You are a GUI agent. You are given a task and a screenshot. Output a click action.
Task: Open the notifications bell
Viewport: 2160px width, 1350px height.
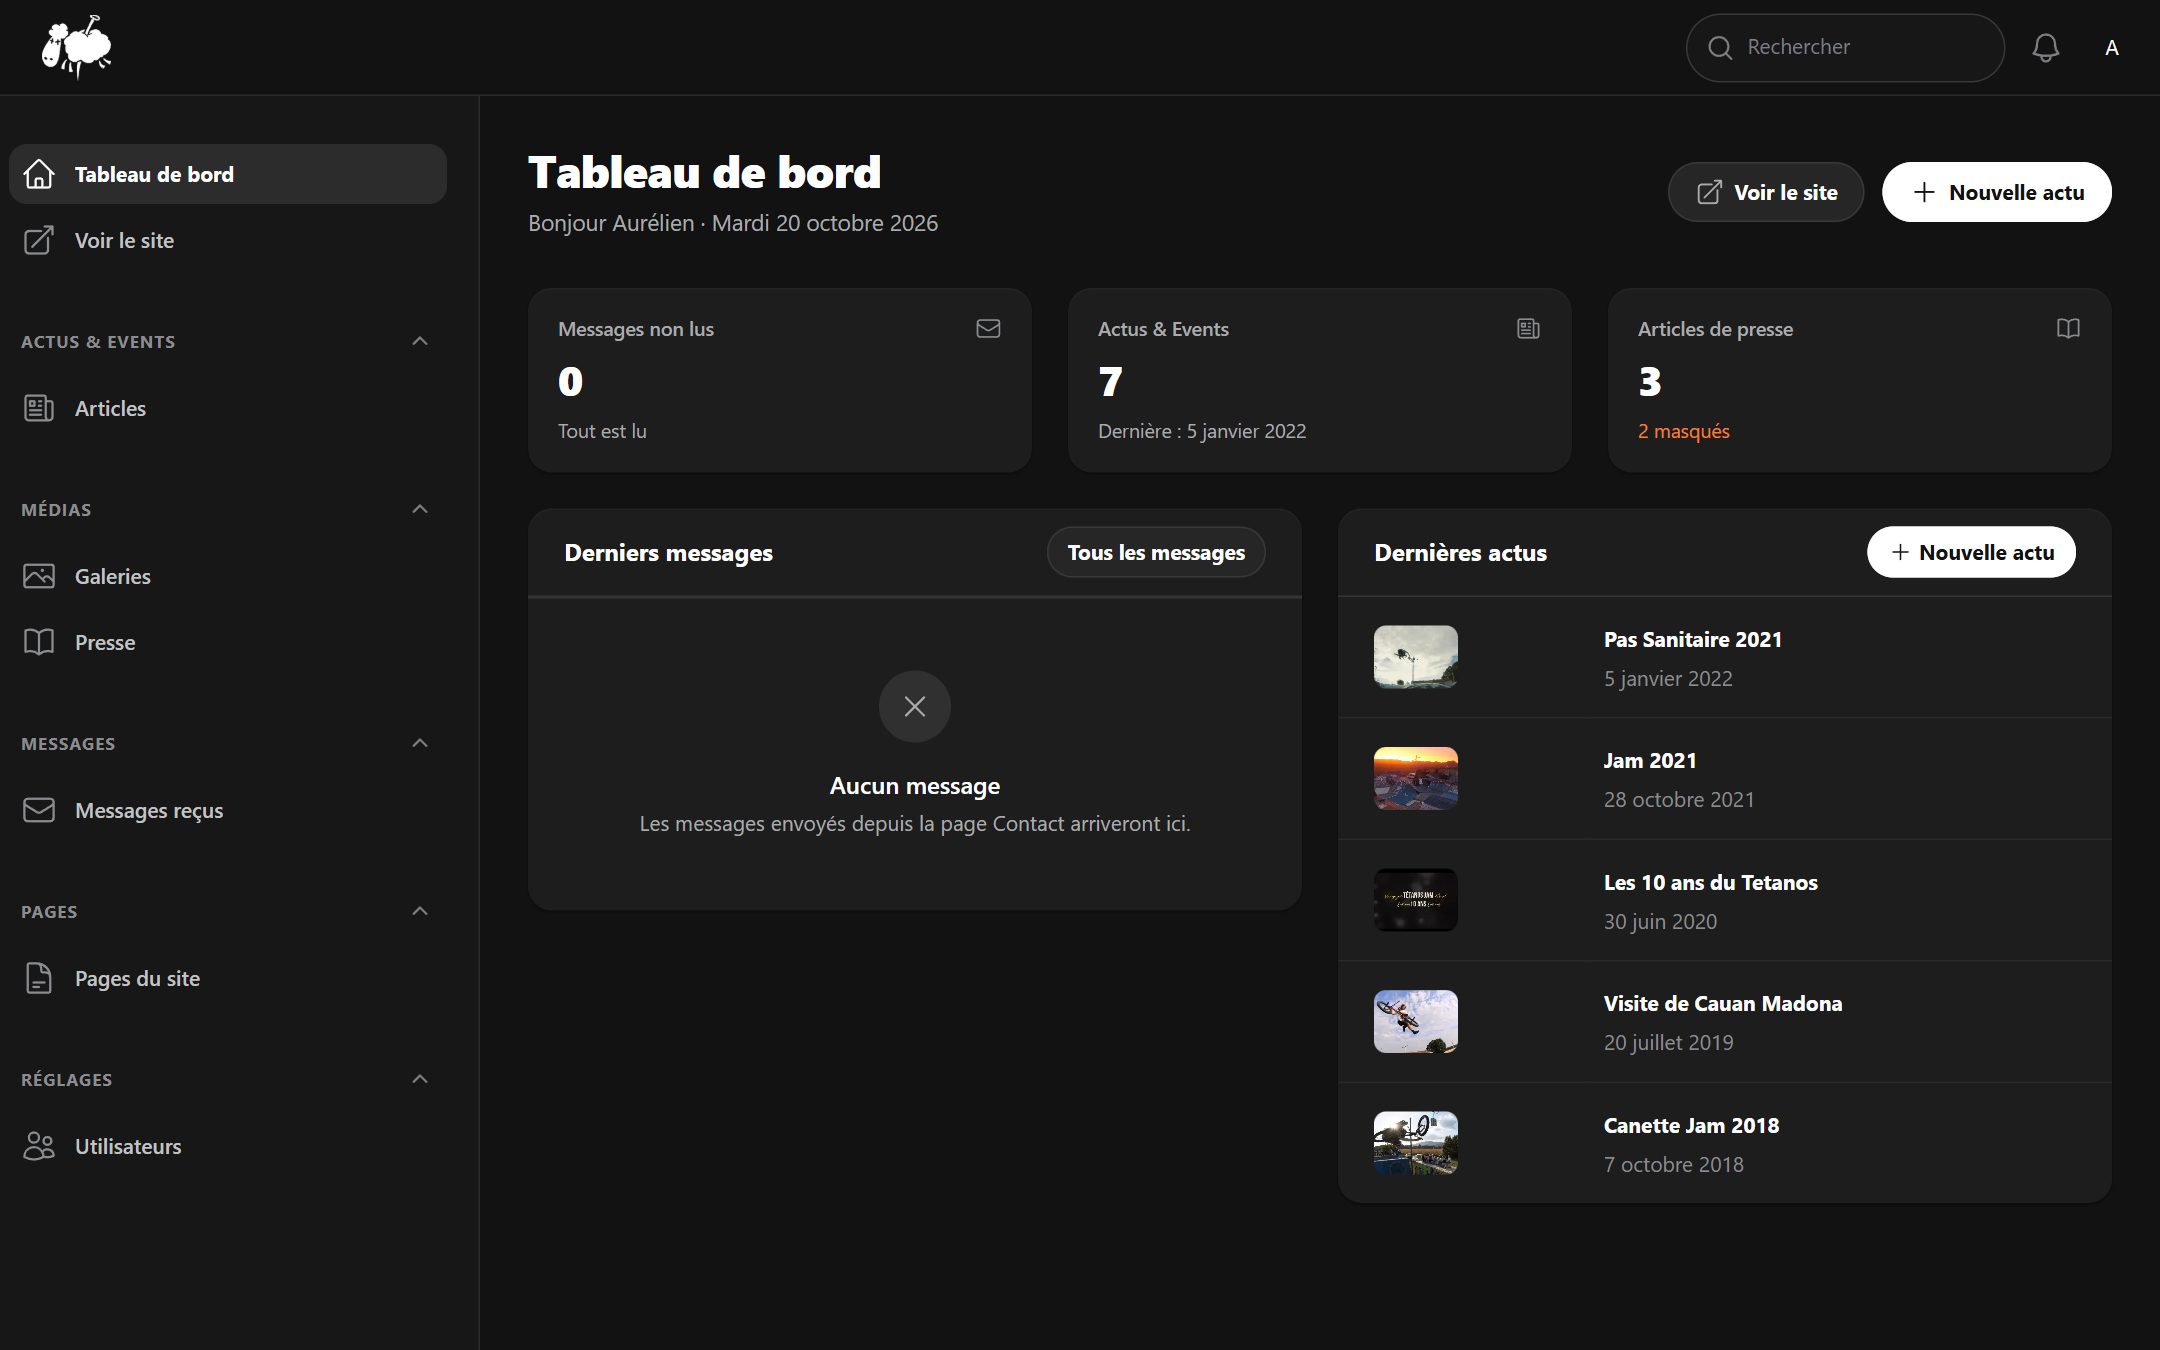pyautogui.click(x=2045, y=47)
